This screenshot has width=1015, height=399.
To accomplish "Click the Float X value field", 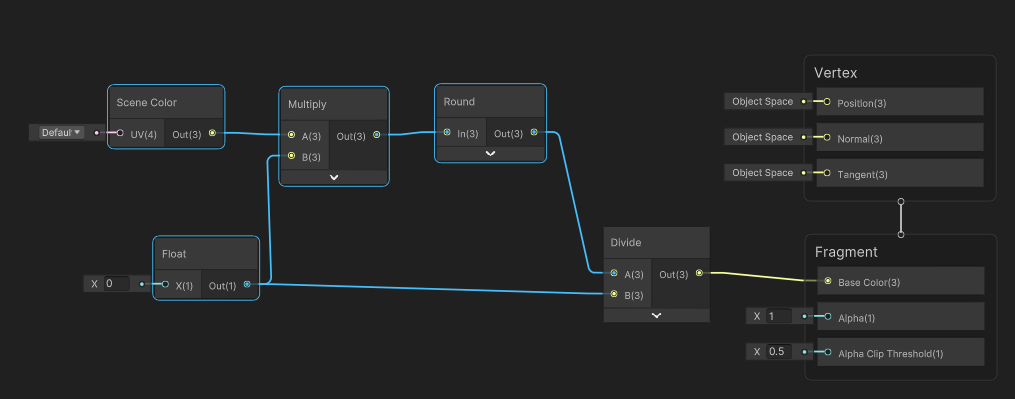I will coord(117,284).
